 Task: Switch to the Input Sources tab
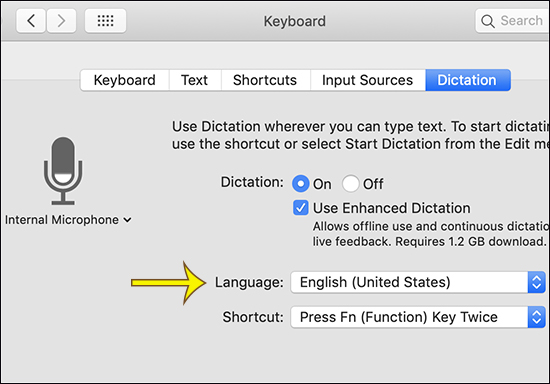tap(368, 80)
